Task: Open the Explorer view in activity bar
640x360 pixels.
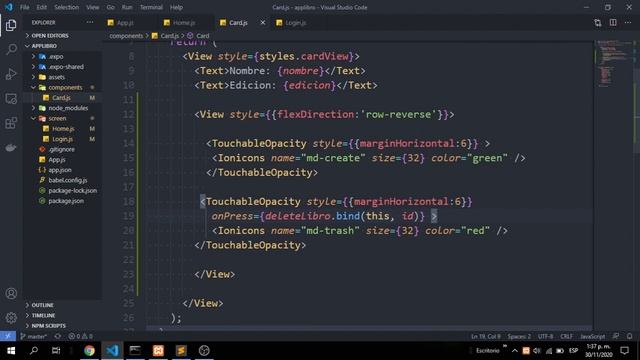Action: click(11, 25)
